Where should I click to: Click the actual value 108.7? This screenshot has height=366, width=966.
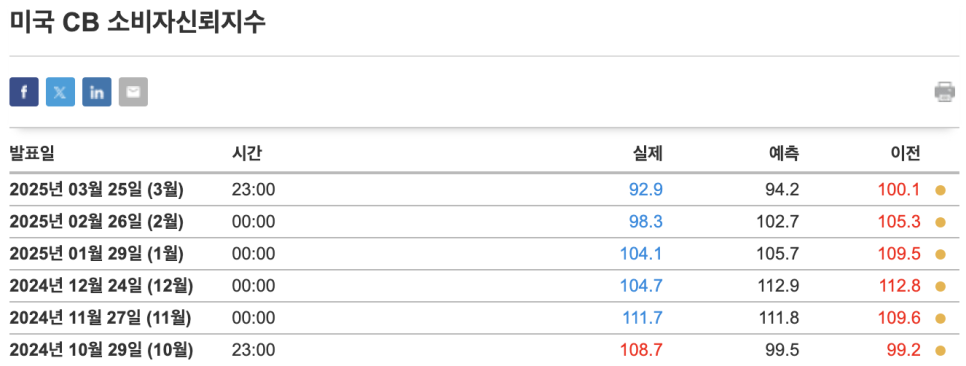tap(641, 351)
